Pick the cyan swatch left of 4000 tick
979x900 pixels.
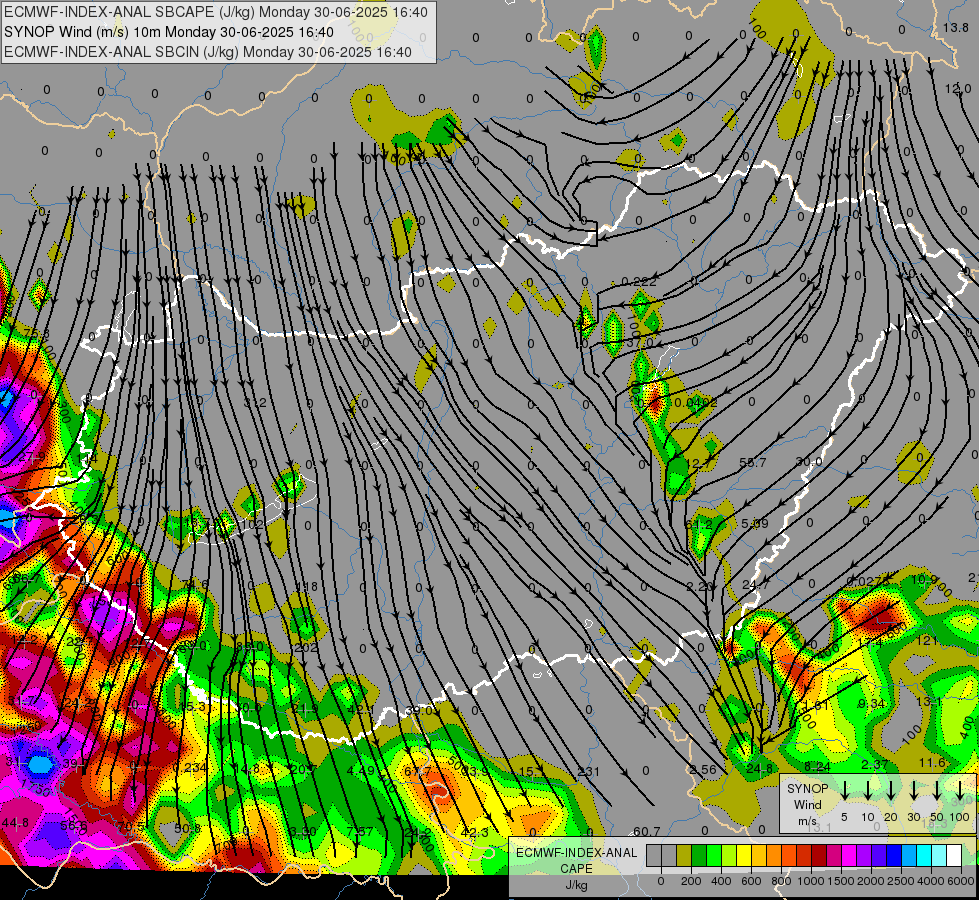tap(924, 855)
